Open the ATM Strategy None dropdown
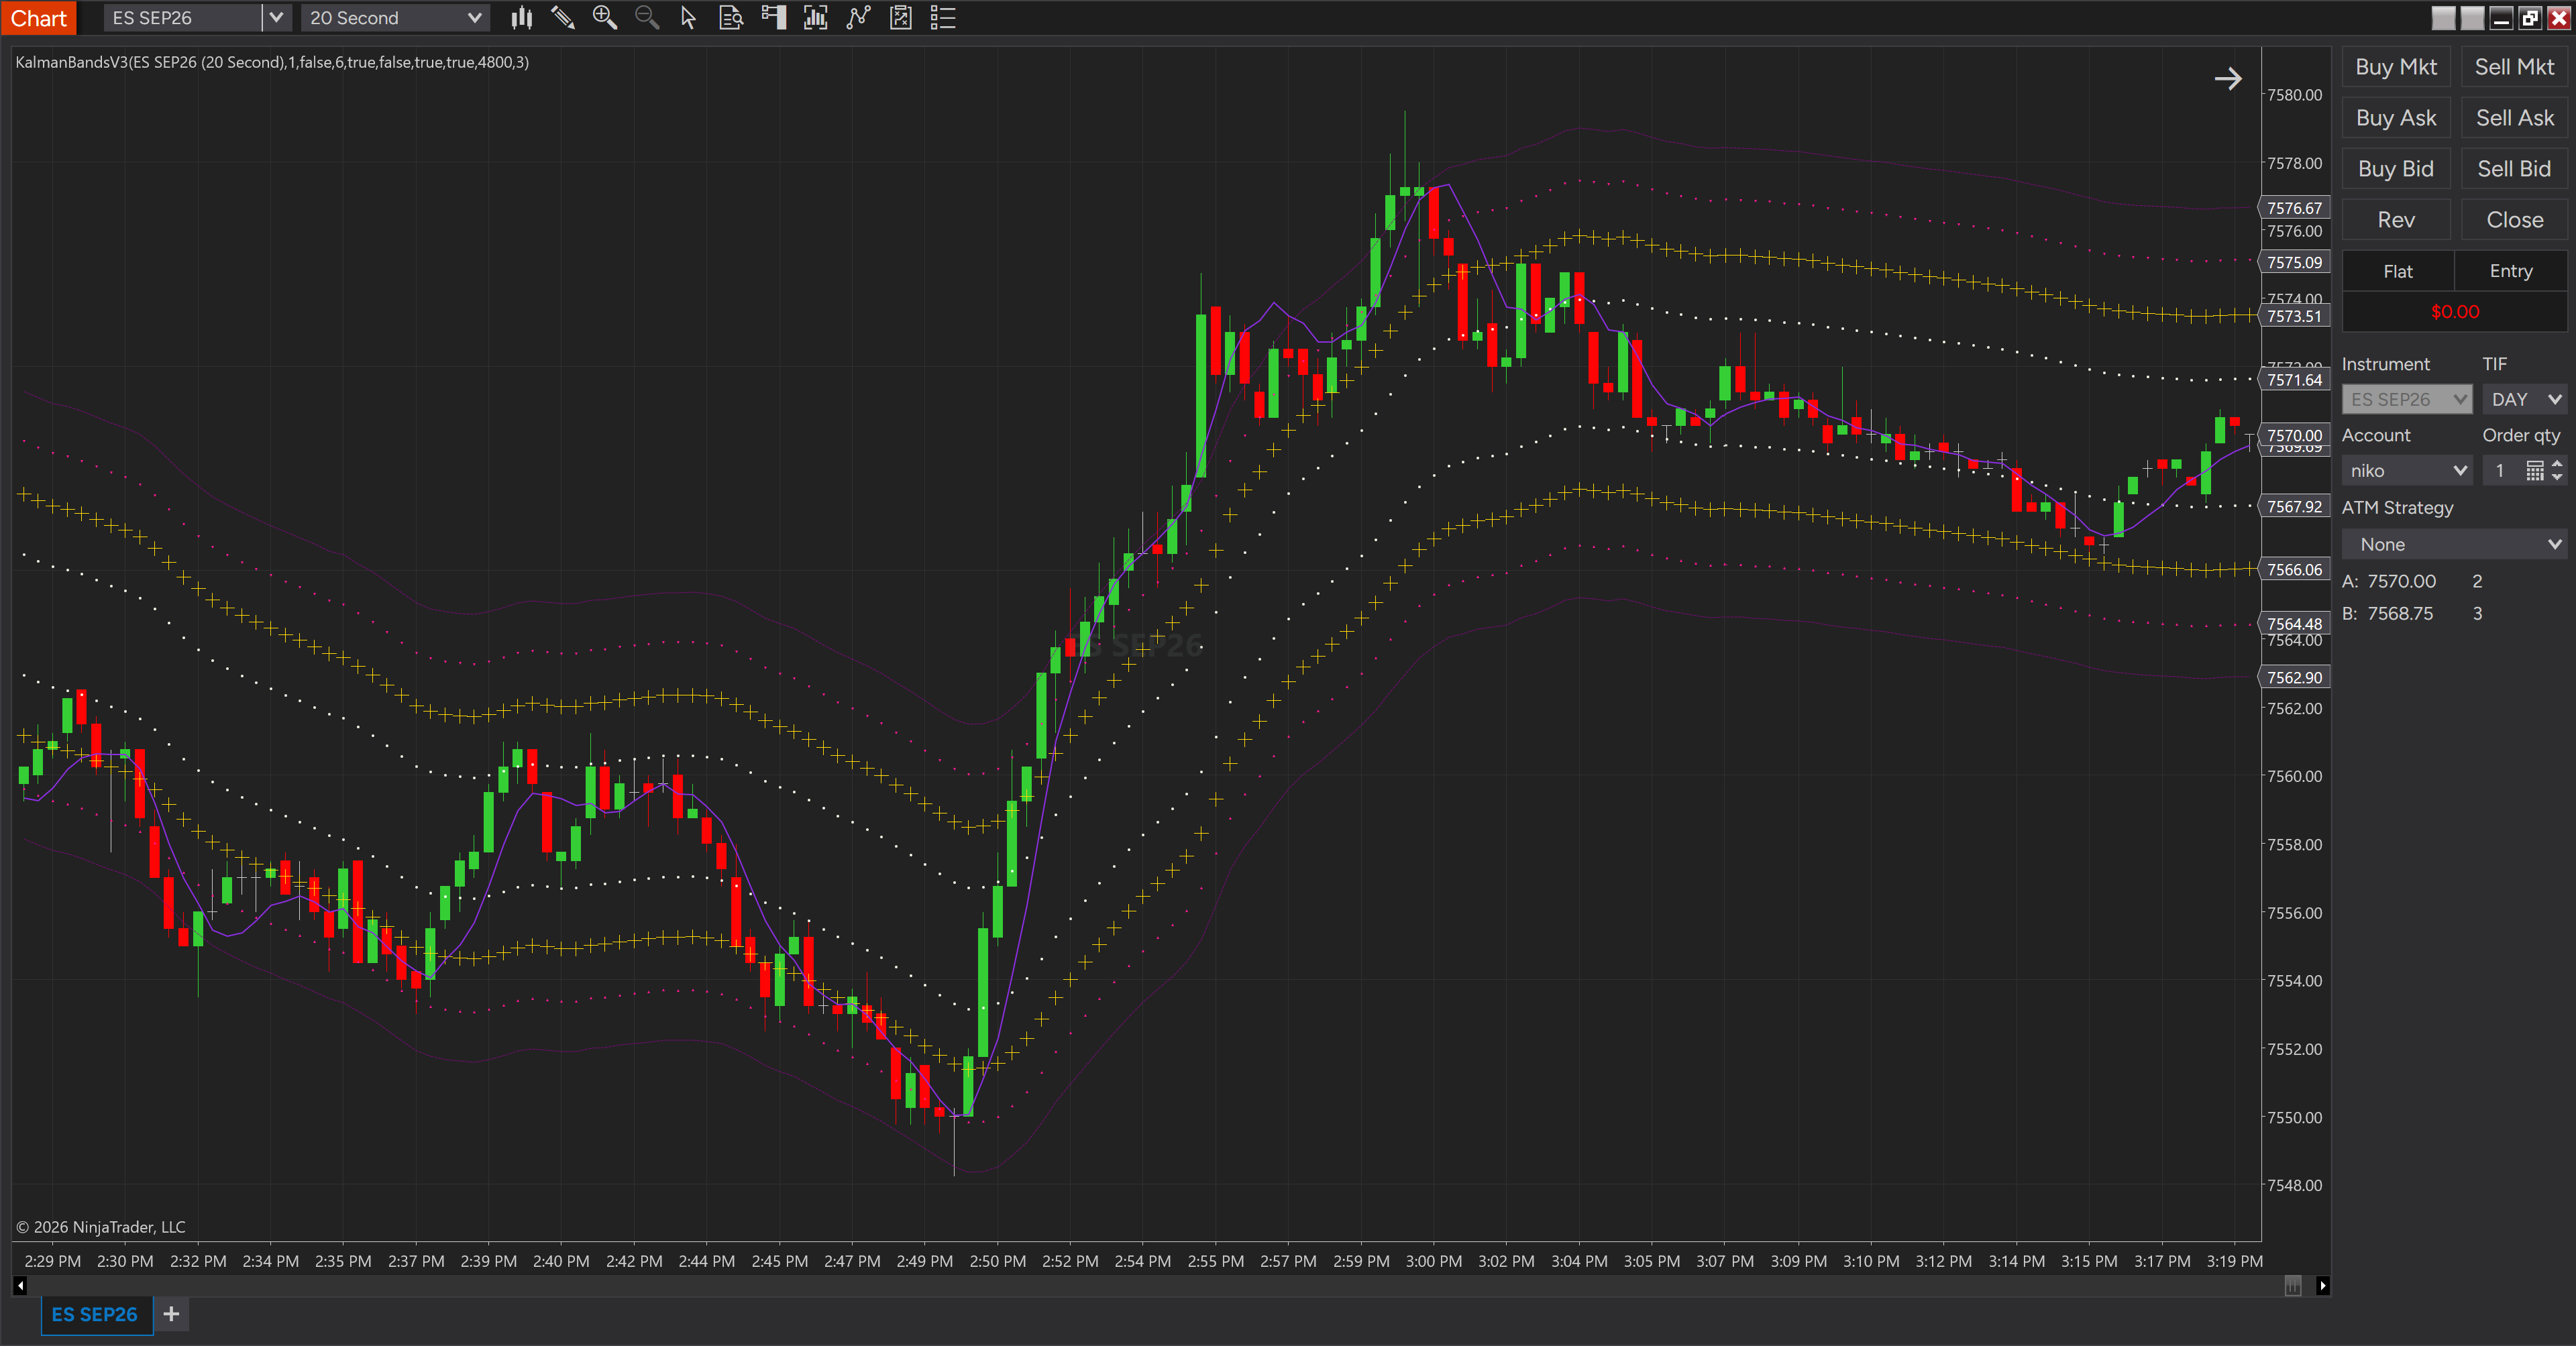The width and height of the screenshot is (2576, 1346). tap(2454, 544)
